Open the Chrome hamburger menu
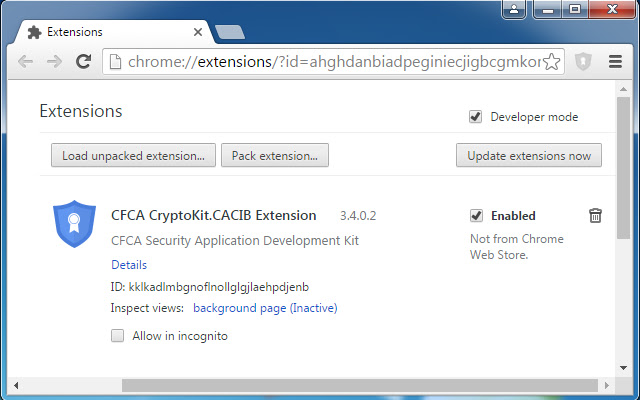The image size is (640, 400). click(615, 62)
